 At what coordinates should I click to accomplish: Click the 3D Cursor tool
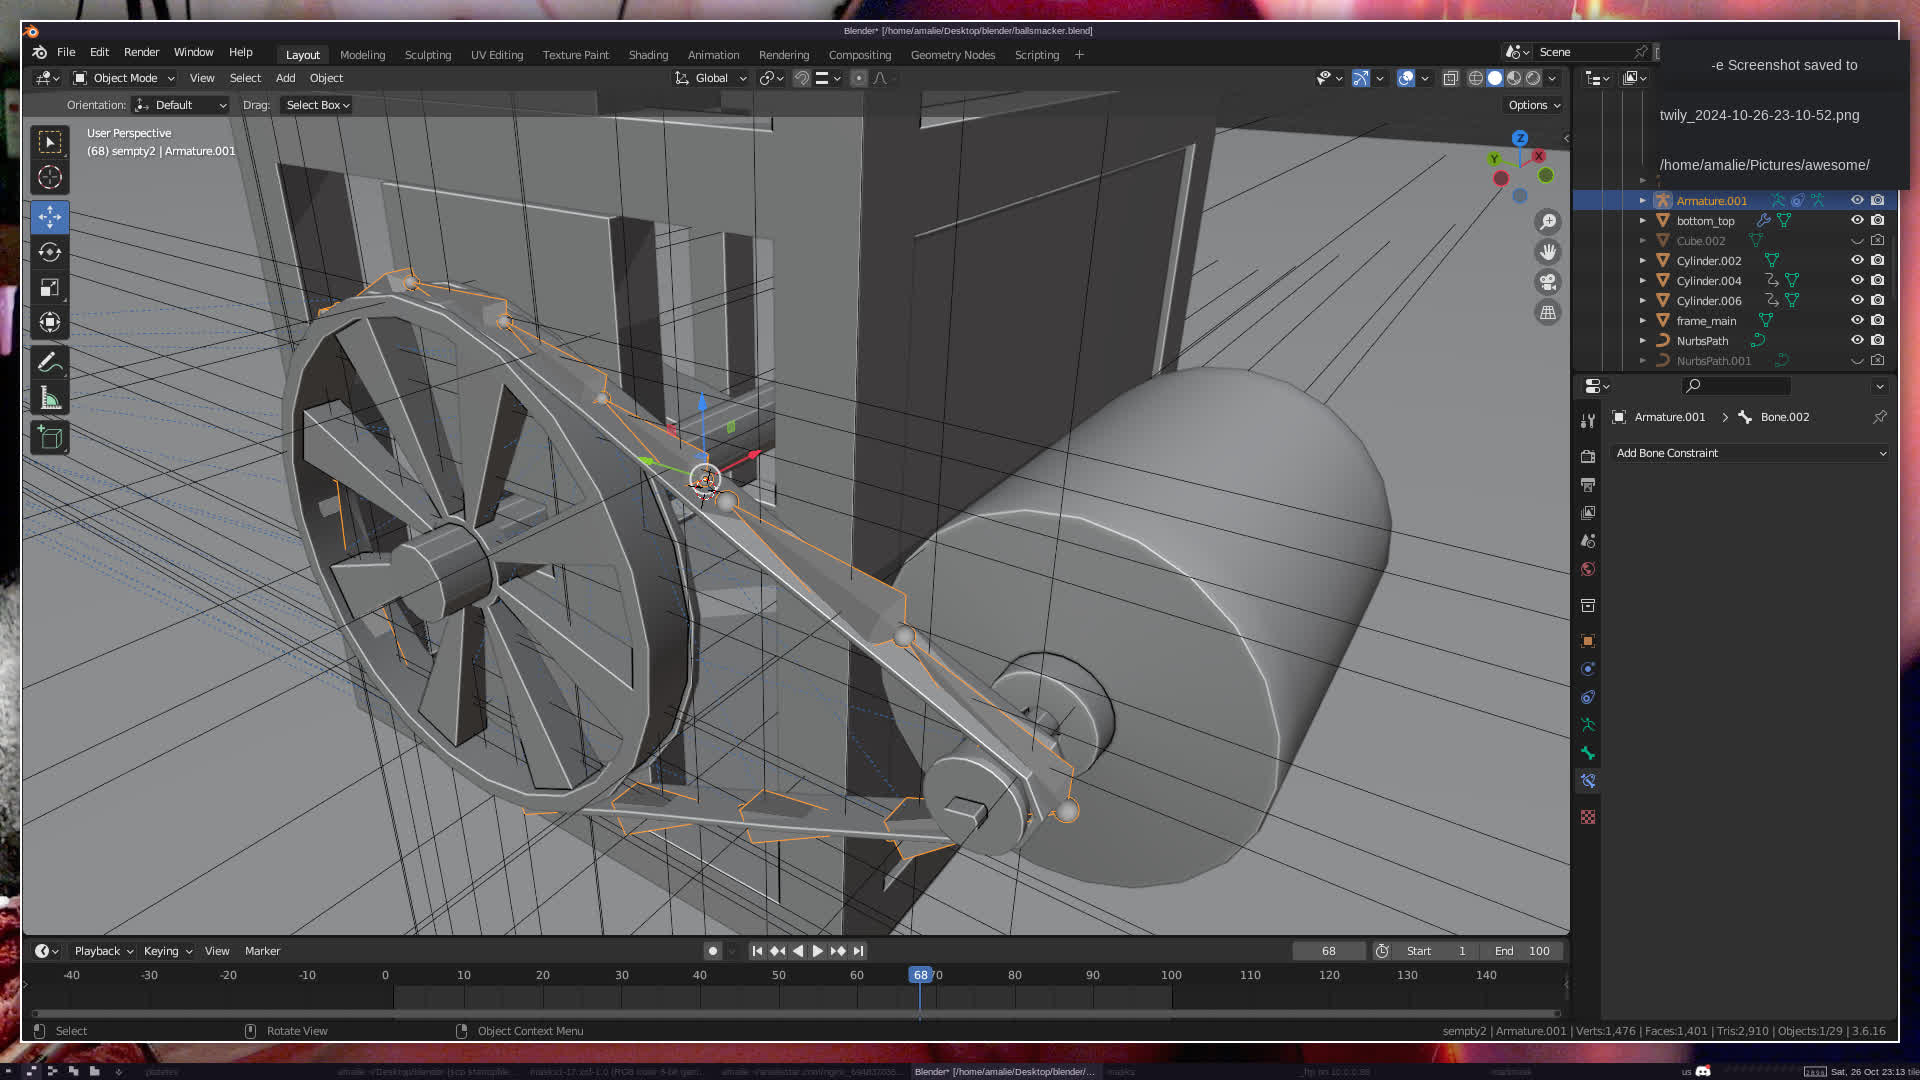pyautogui.click(x=50, y=178)
